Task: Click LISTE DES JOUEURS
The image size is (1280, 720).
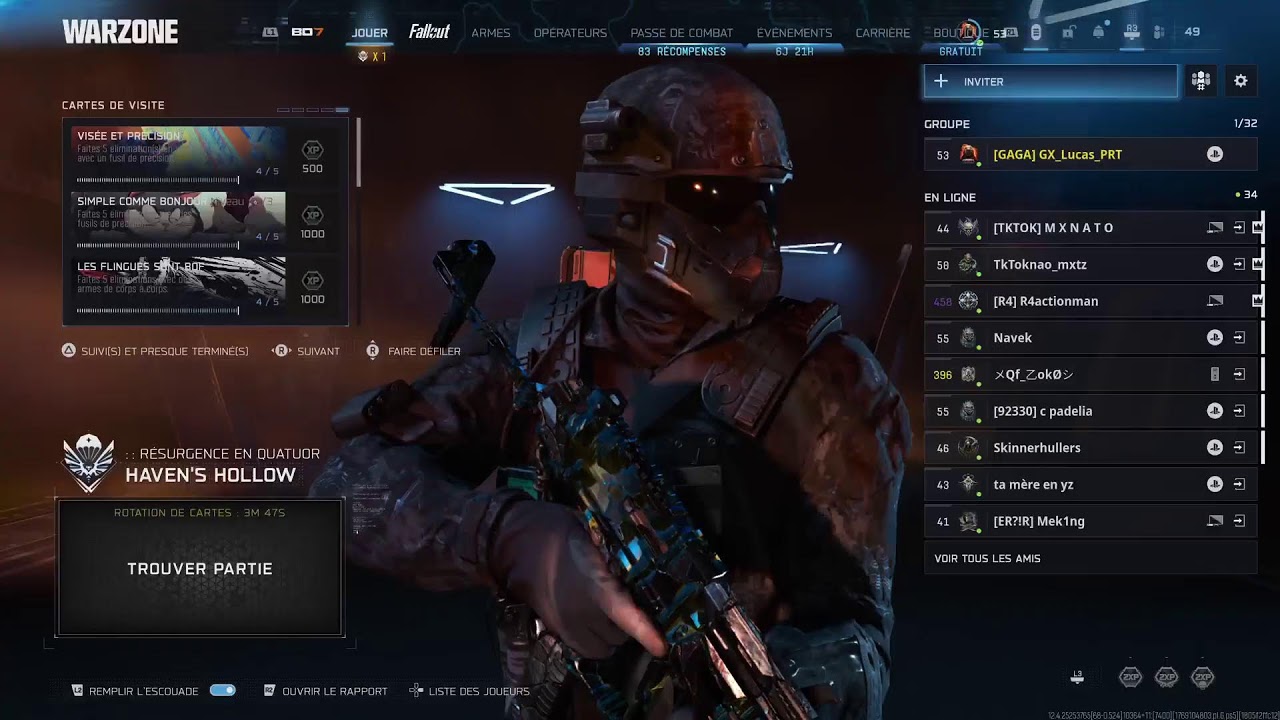Action: [x=479, y=691]
